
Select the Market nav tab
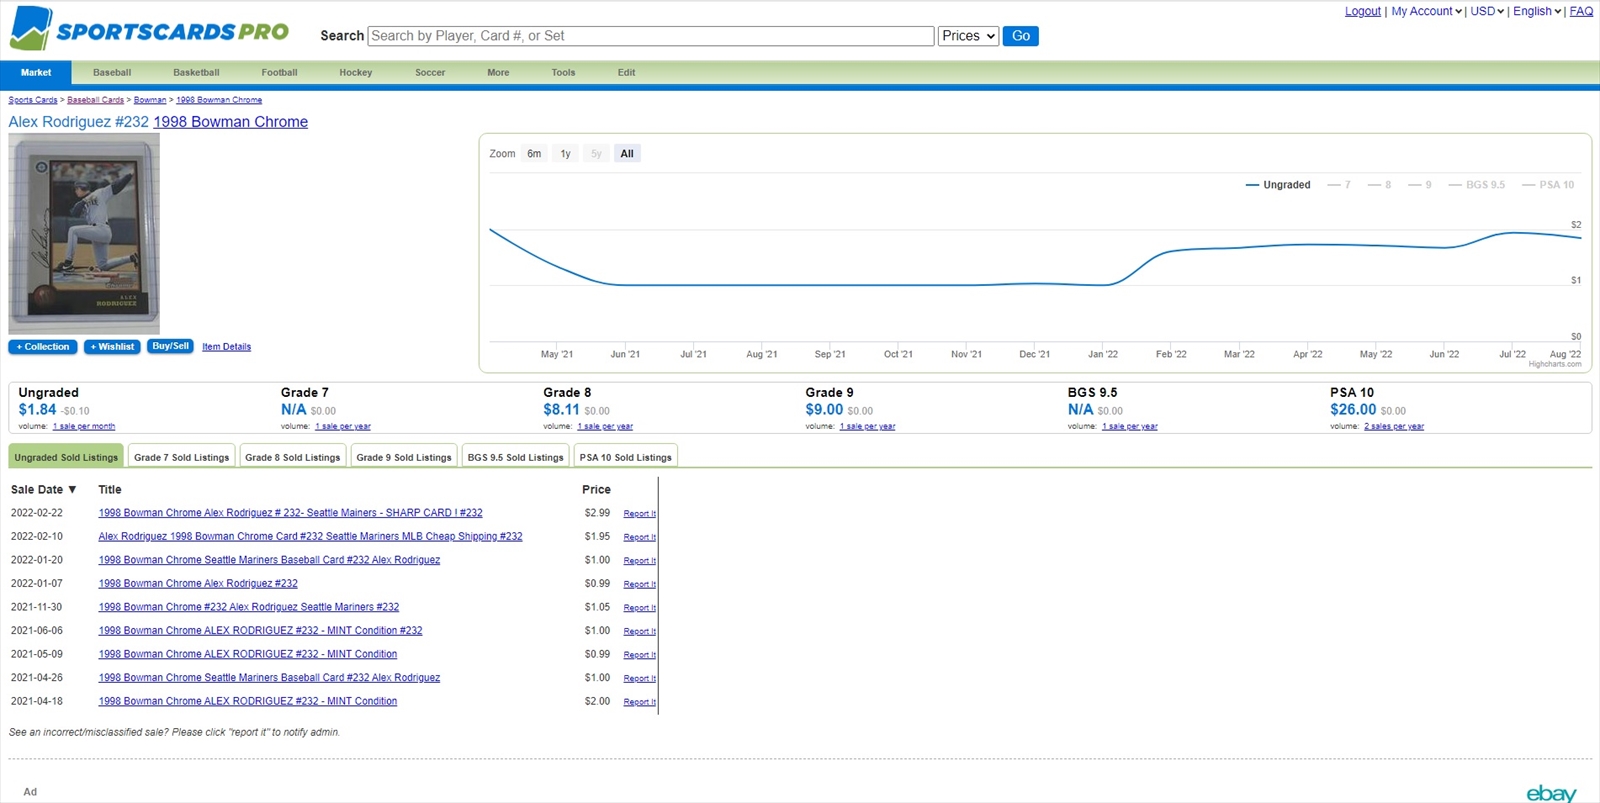coord(36,73)
